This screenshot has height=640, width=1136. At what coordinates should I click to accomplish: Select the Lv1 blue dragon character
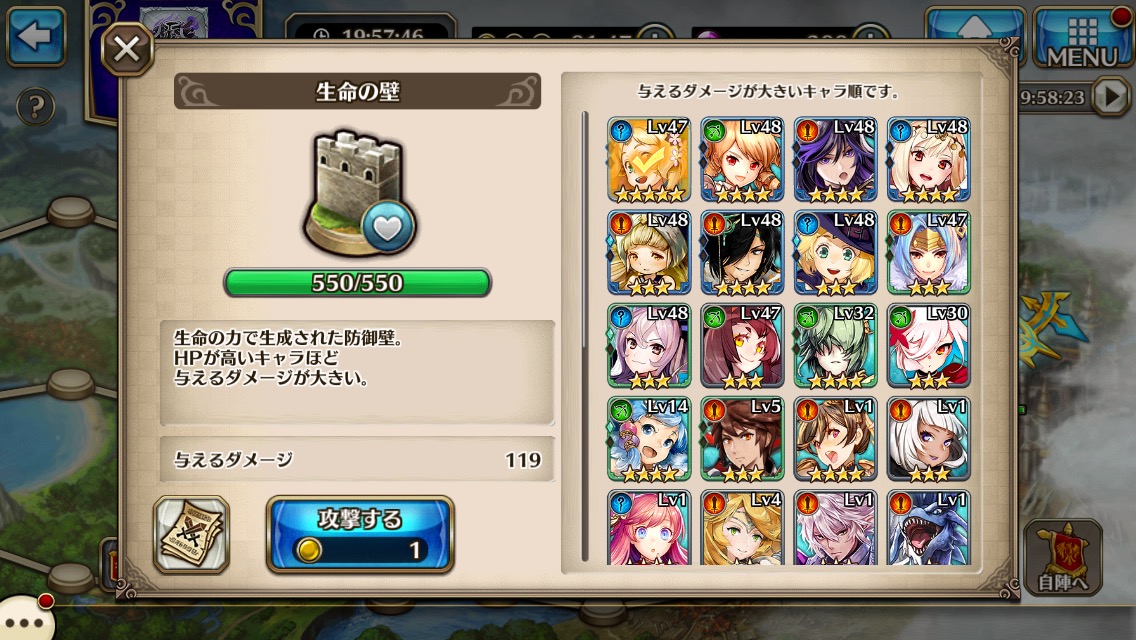click(x=928, y=527)
